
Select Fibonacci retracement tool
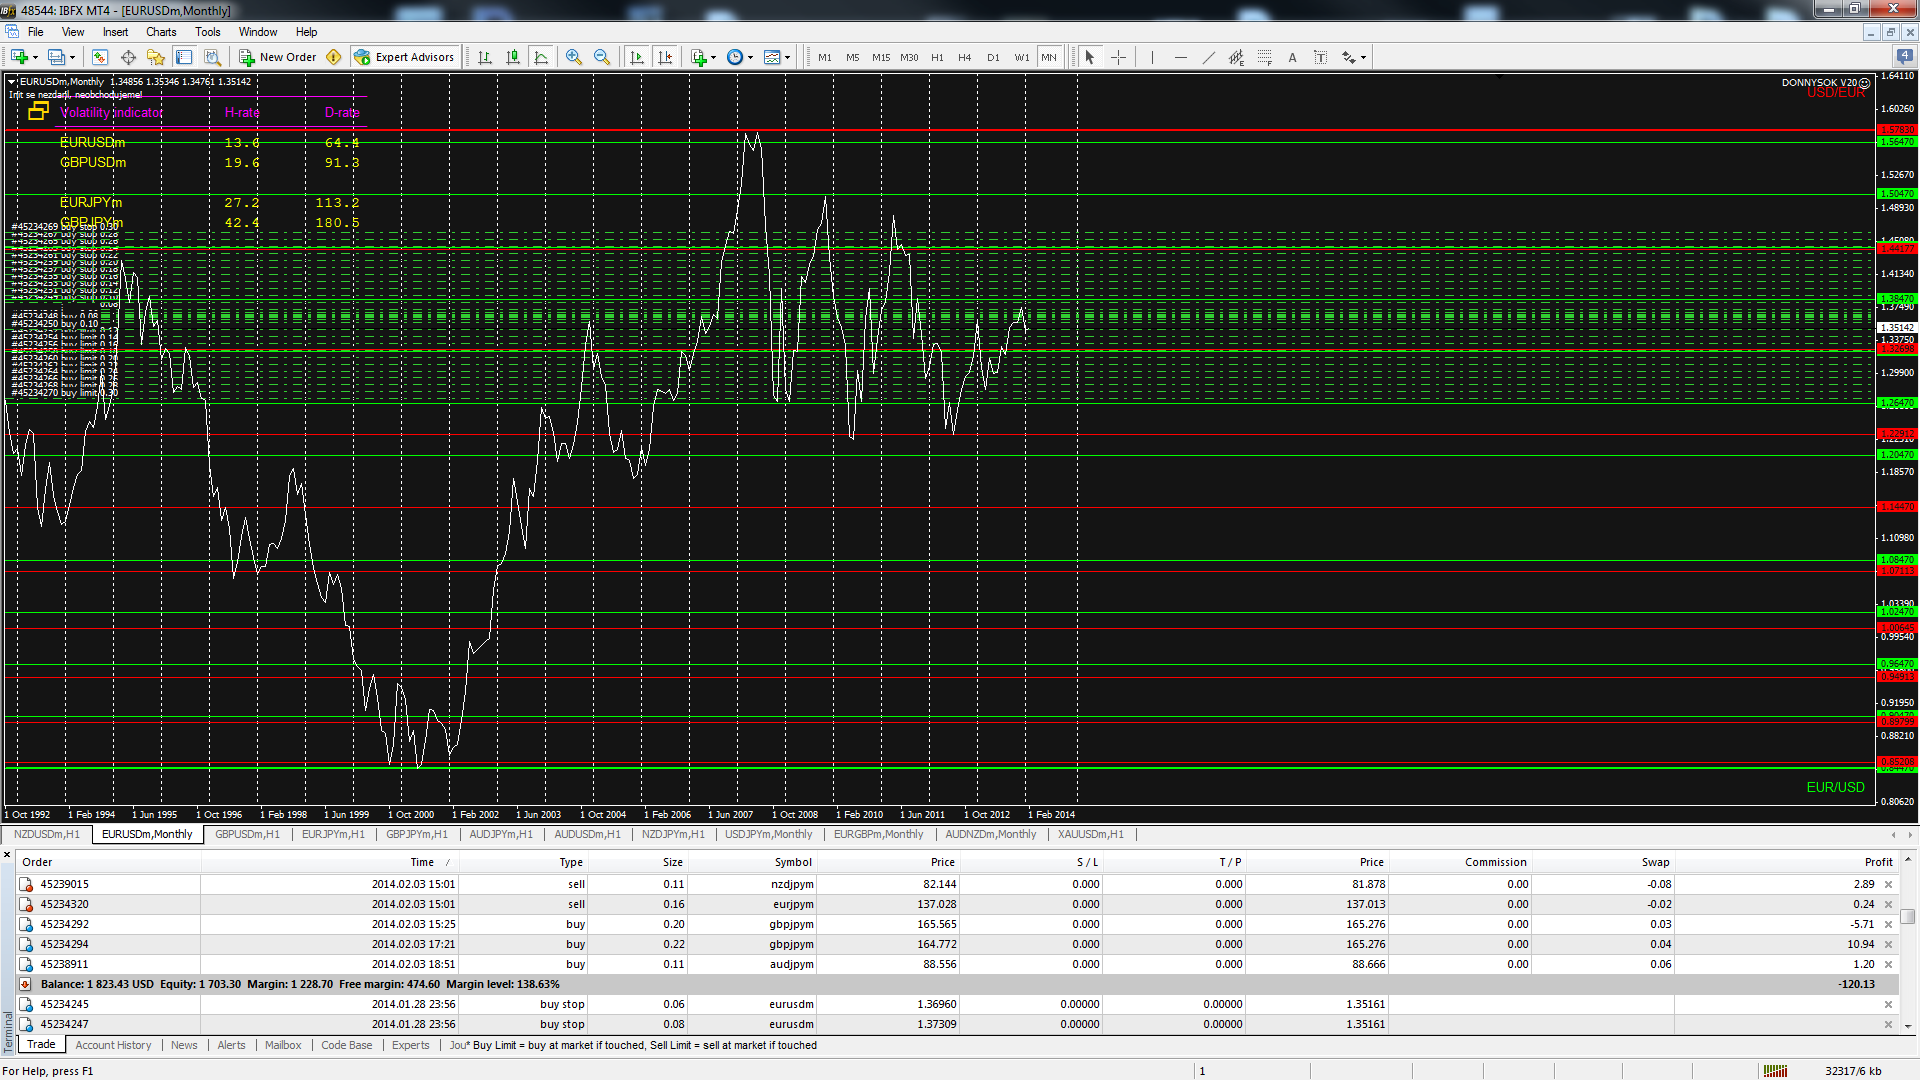pyautogui.click(x=1264, y=57)
